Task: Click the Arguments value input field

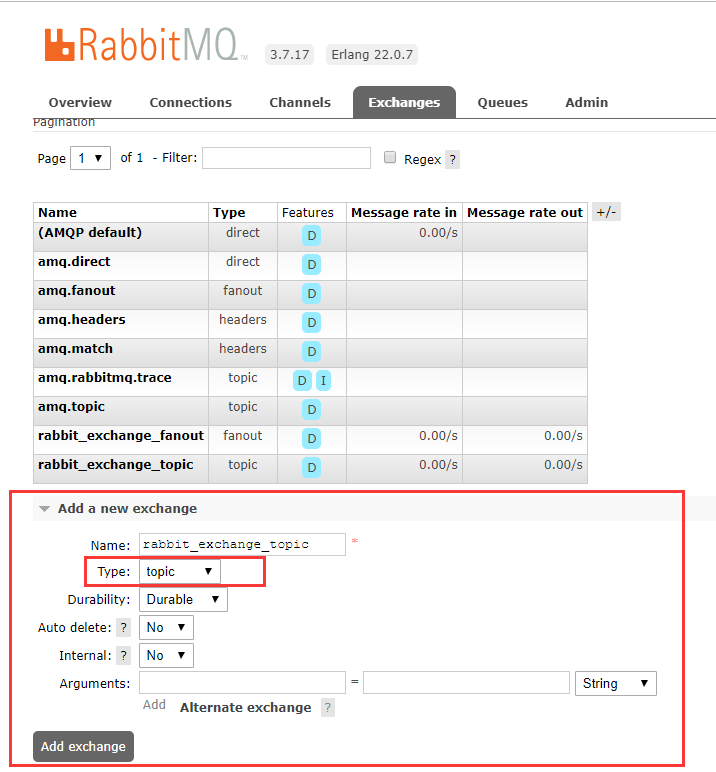Action: 466,683
